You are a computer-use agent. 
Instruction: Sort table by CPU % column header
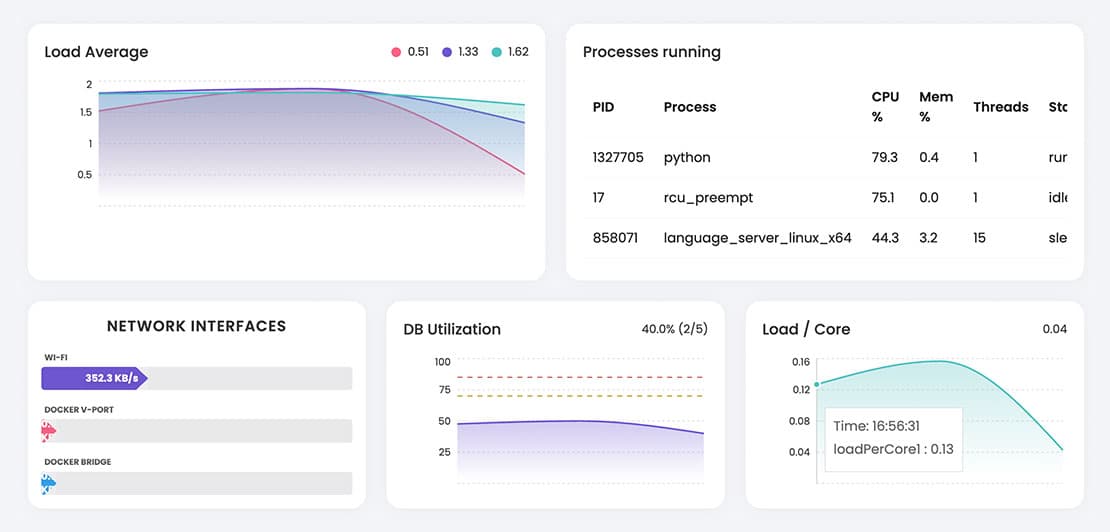coord(885,107)
